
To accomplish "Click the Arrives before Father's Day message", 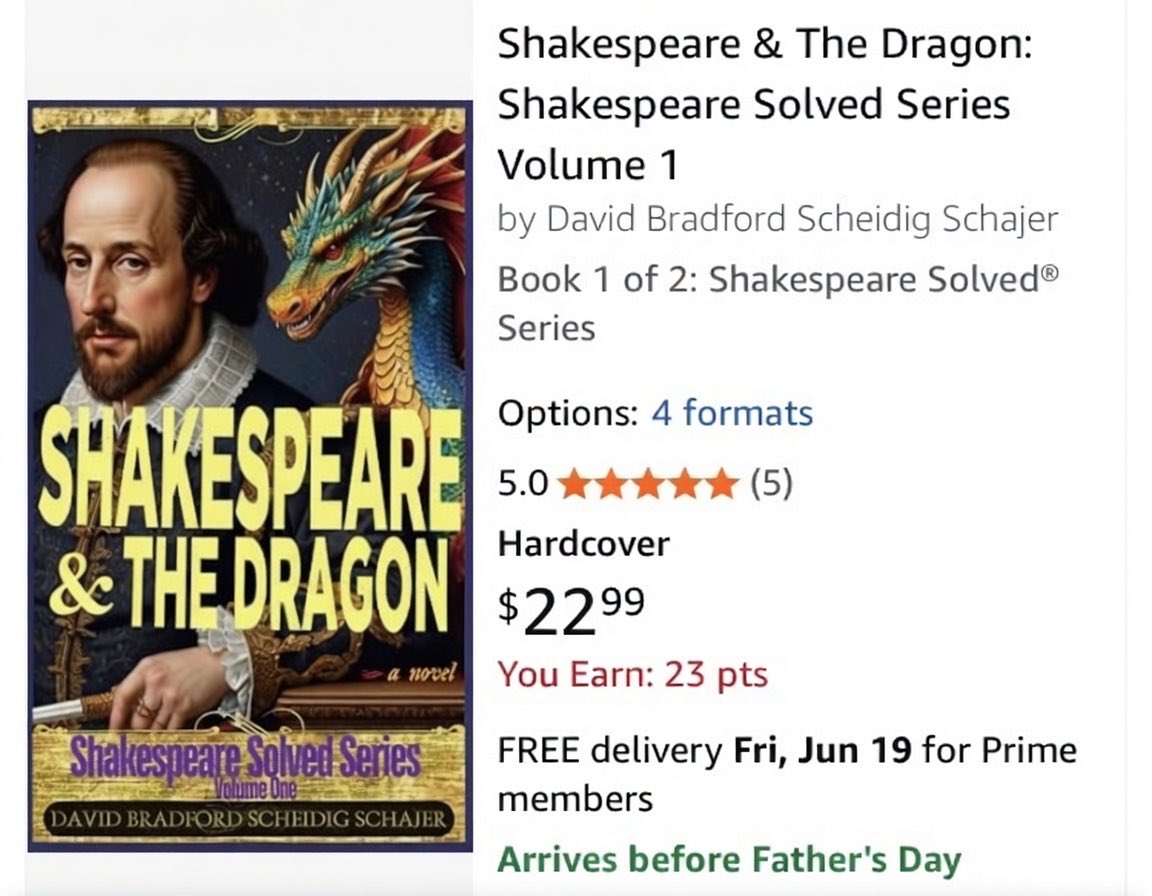I will point(730,860).
